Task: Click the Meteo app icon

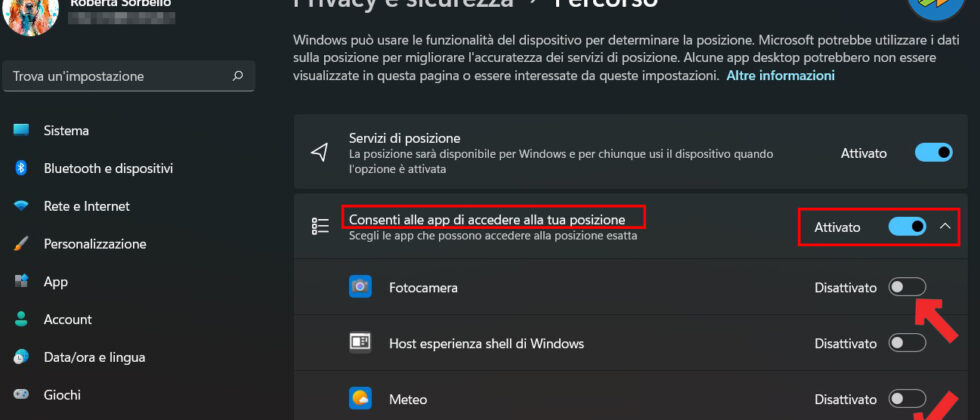Action: coord(360,399)
